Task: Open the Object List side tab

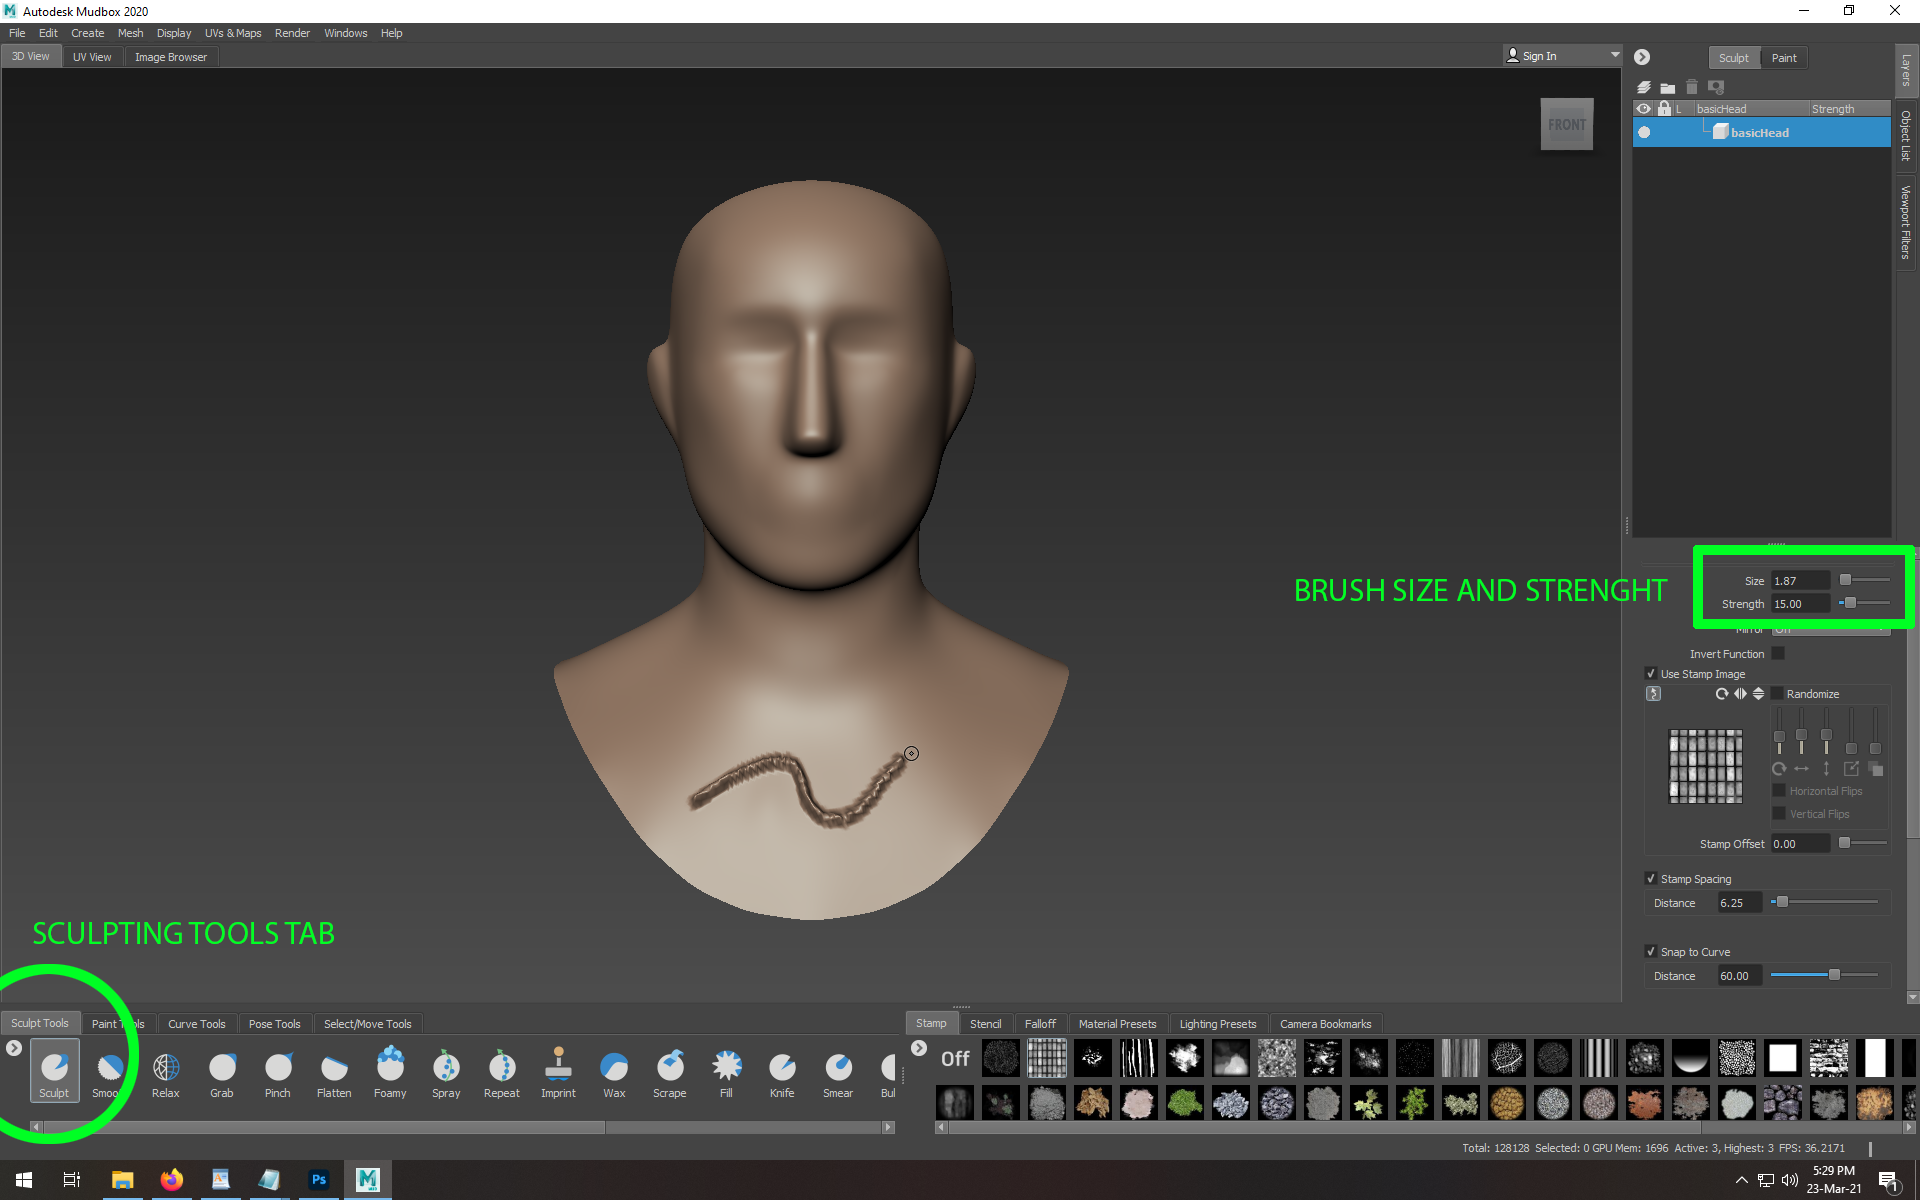Action: pyautogui.click(x=1906, y=135)
